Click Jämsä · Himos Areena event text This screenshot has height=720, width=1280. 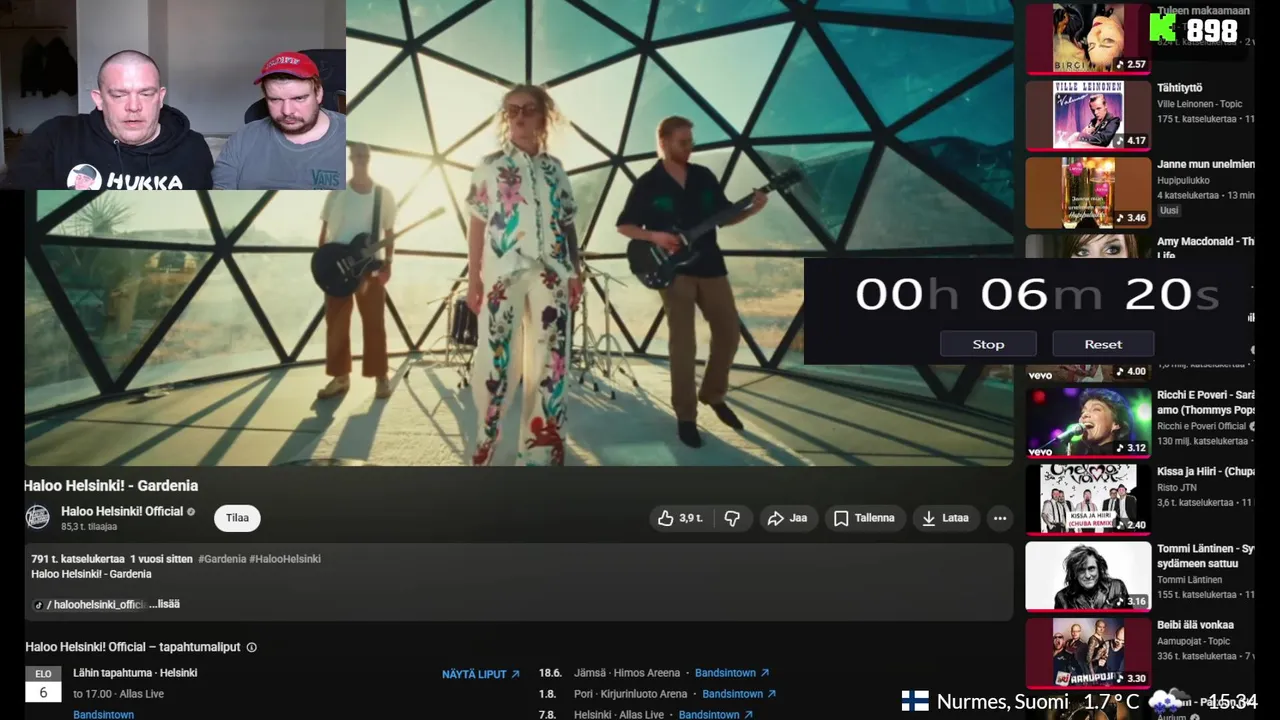[627, 673]
